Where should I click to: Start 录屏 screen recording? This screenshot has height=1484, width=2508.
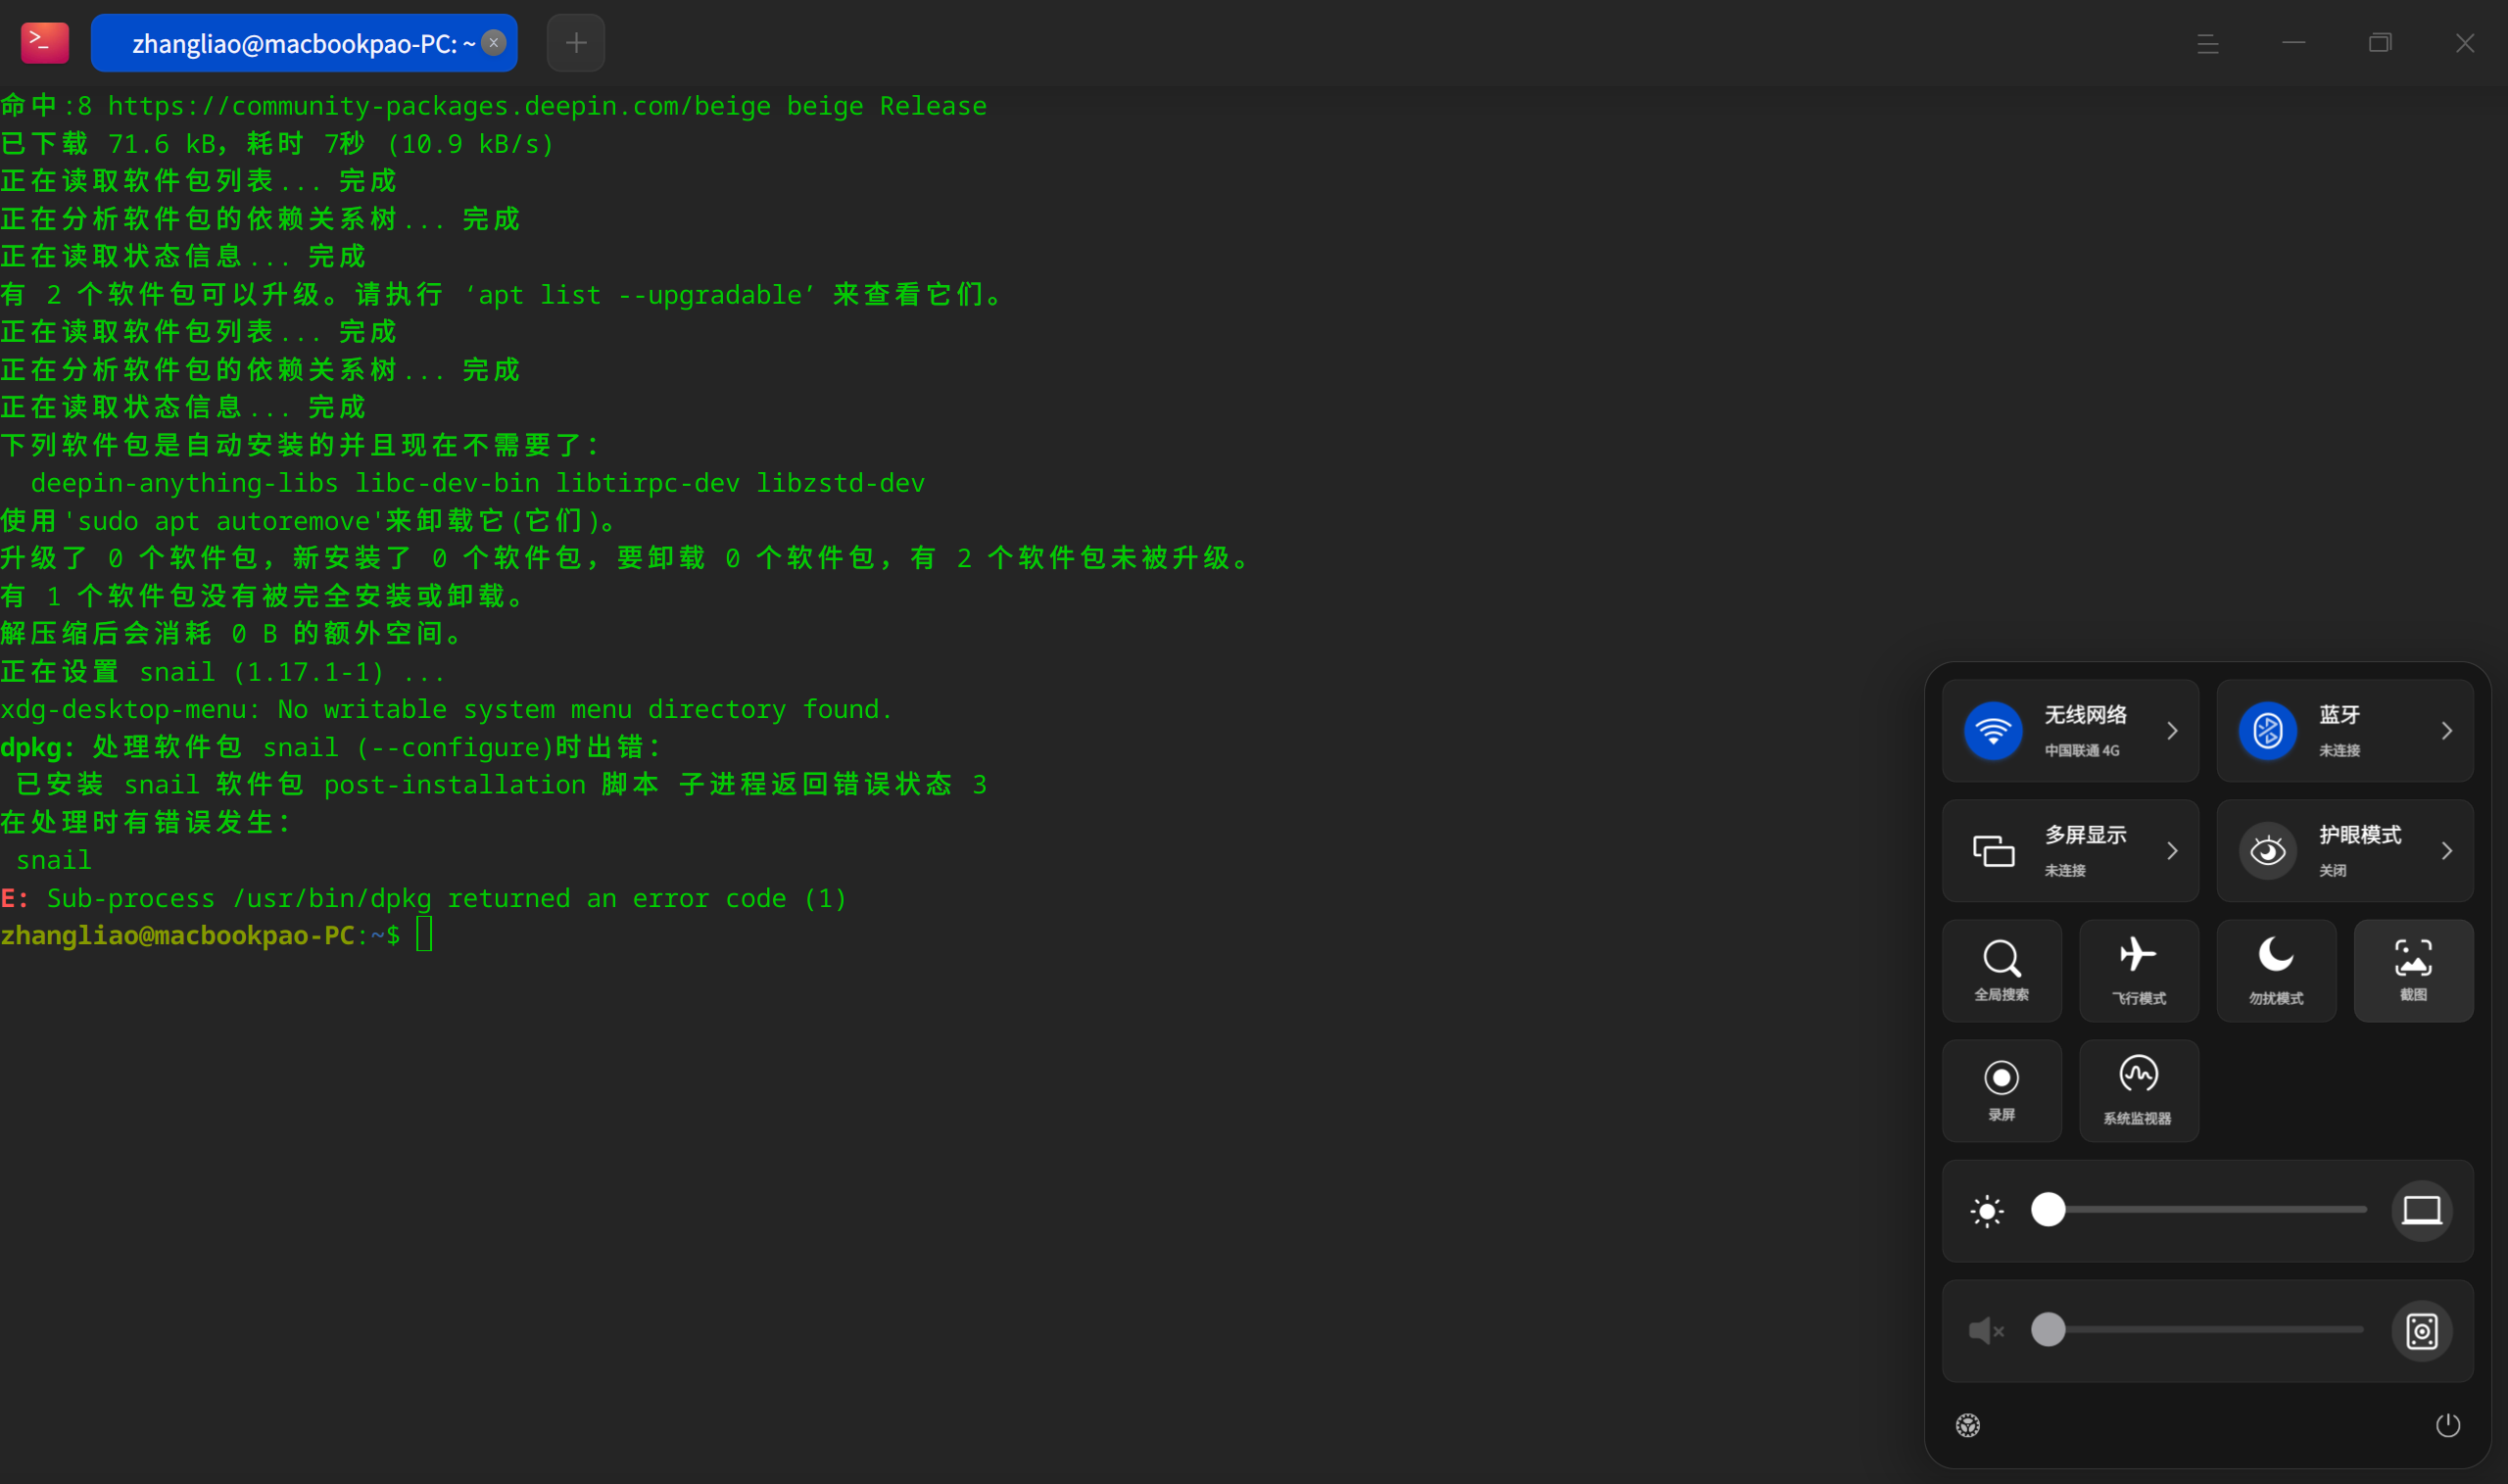tap(2002, 1091)
